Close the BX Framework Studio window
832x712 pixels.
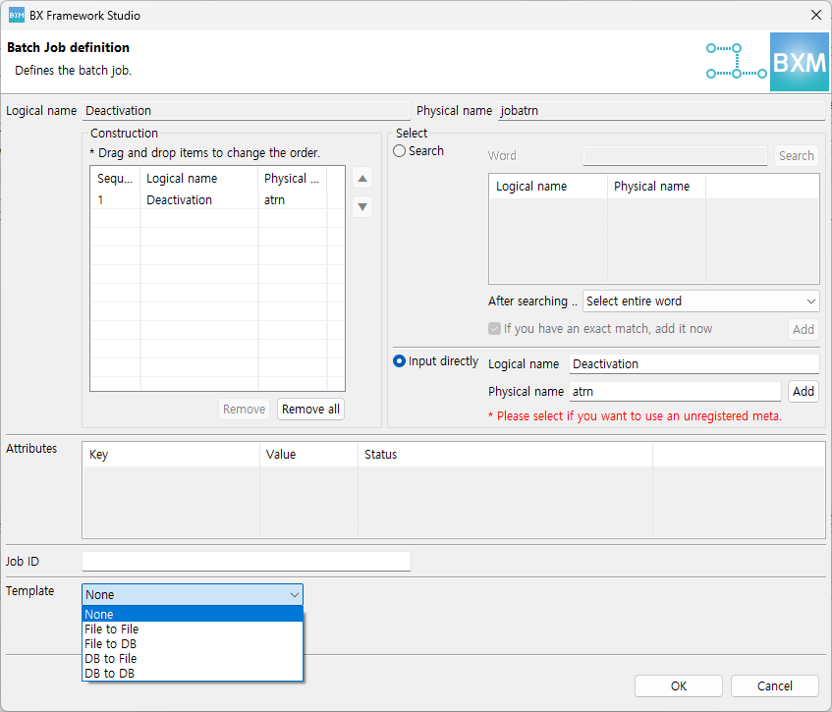tap(815, 15)
